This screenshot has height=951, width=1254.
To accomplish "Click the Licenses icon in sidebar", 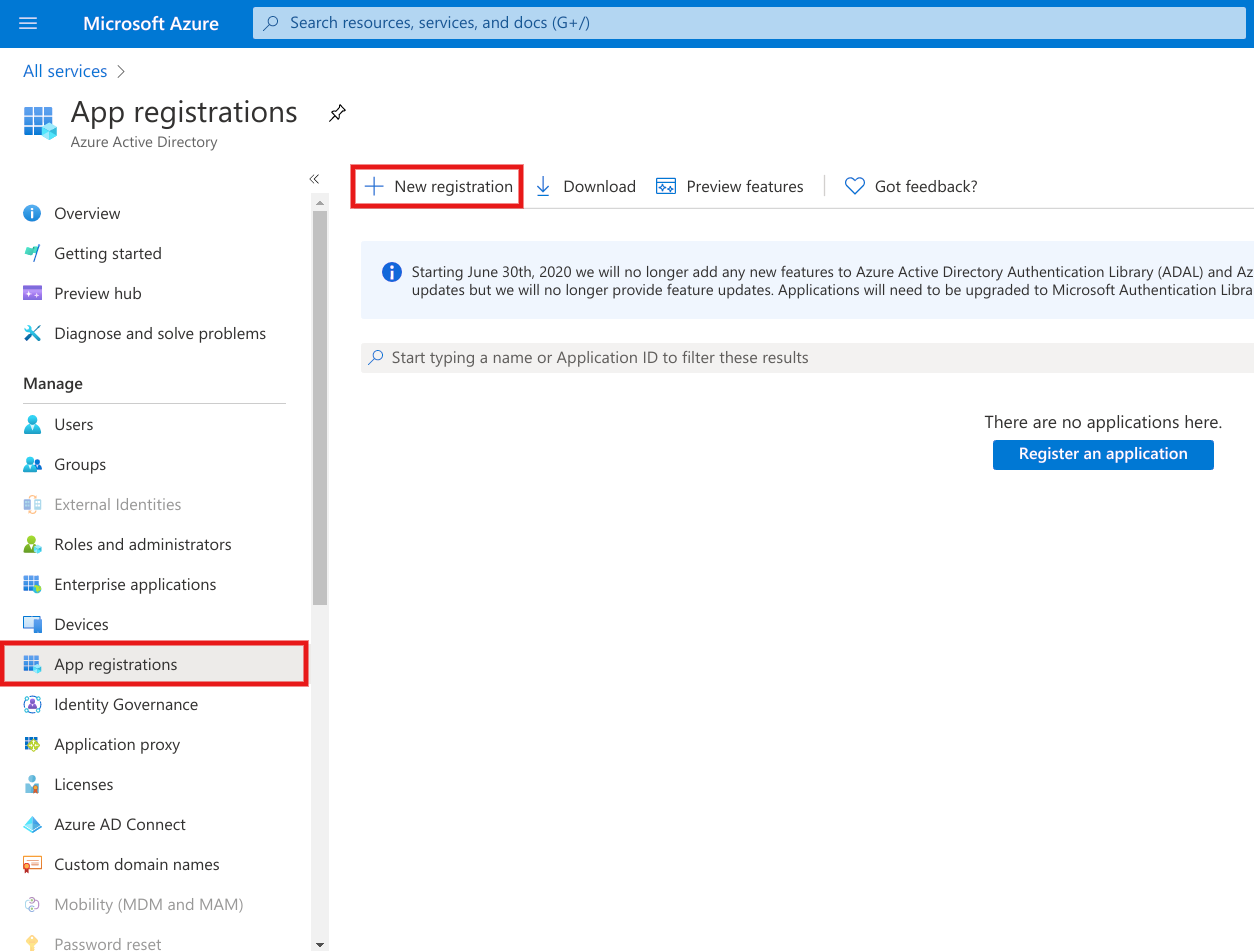I will [x=32, y=784].
